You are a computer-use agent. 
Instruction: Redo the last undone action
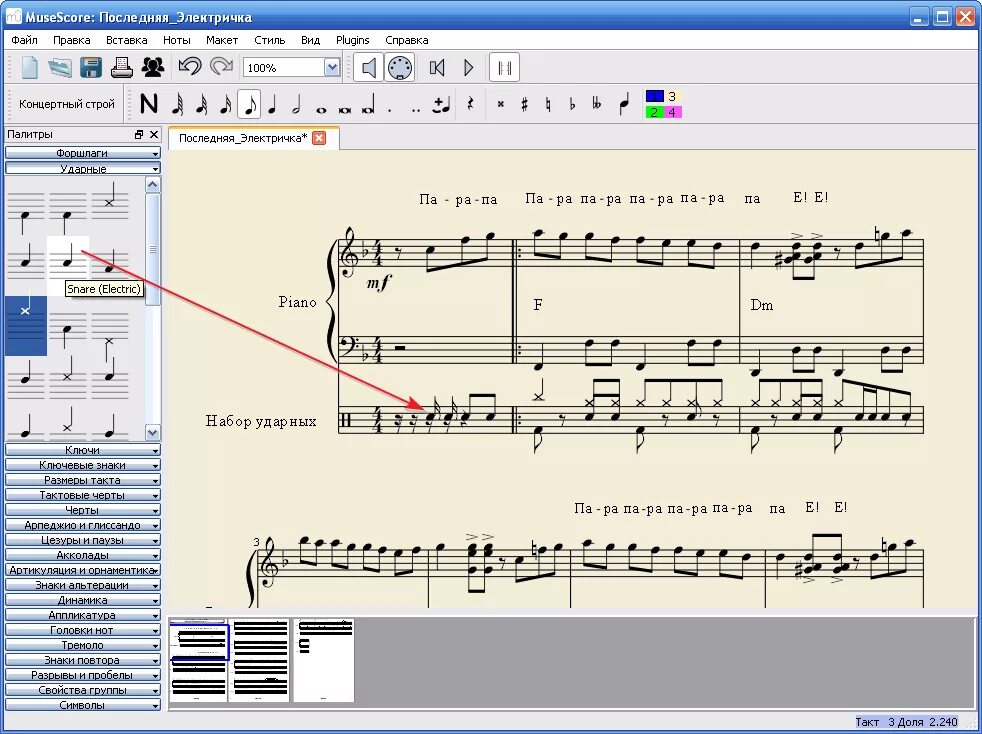point(221,67)
